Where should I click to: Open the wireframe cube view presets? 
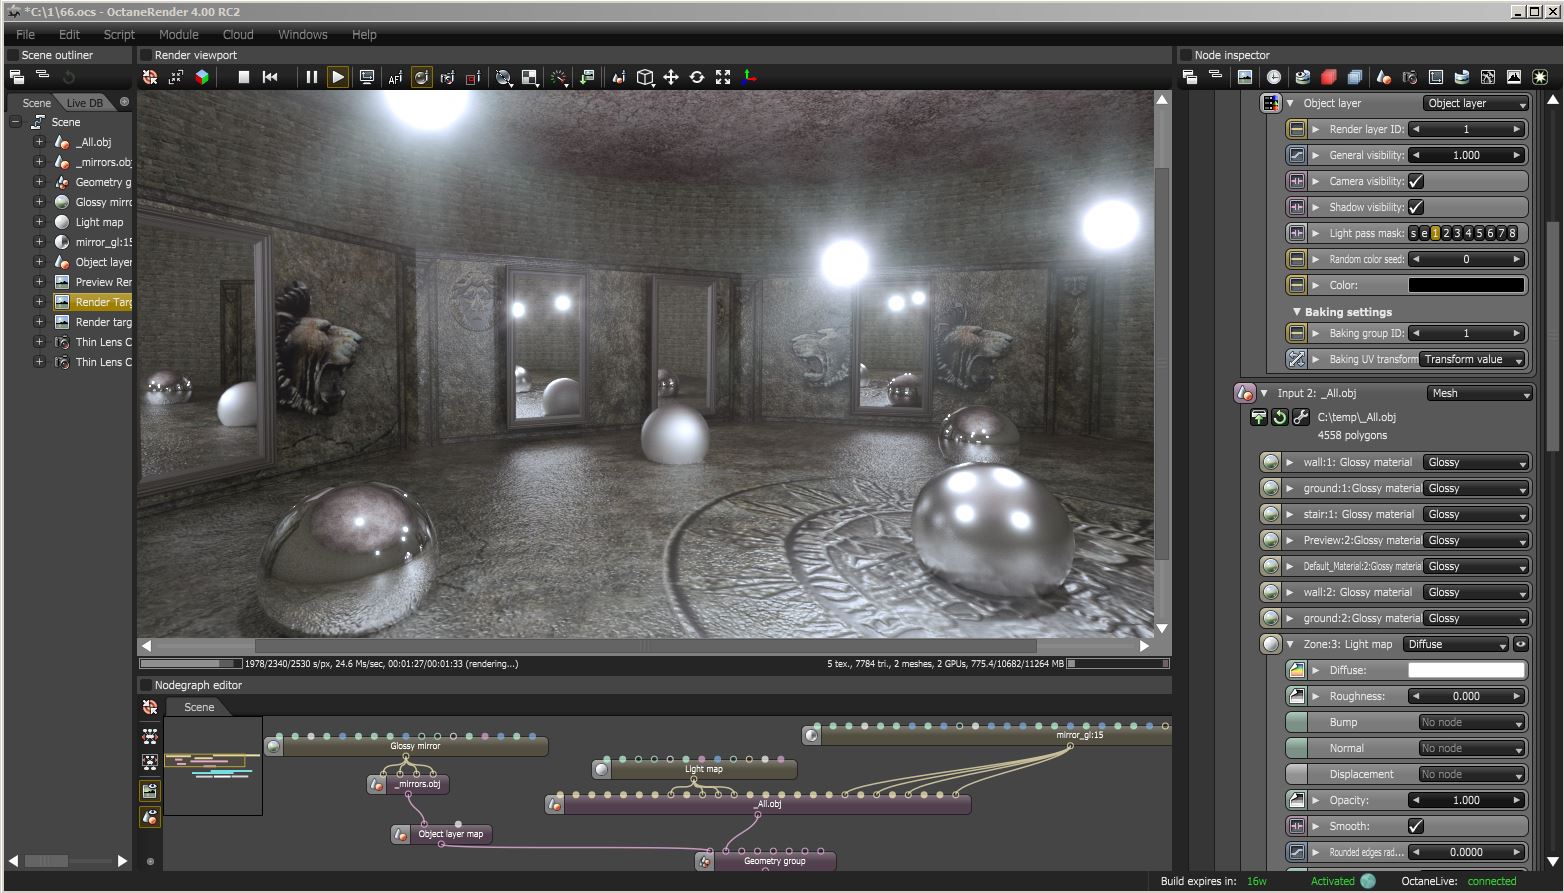pos(646,77)
